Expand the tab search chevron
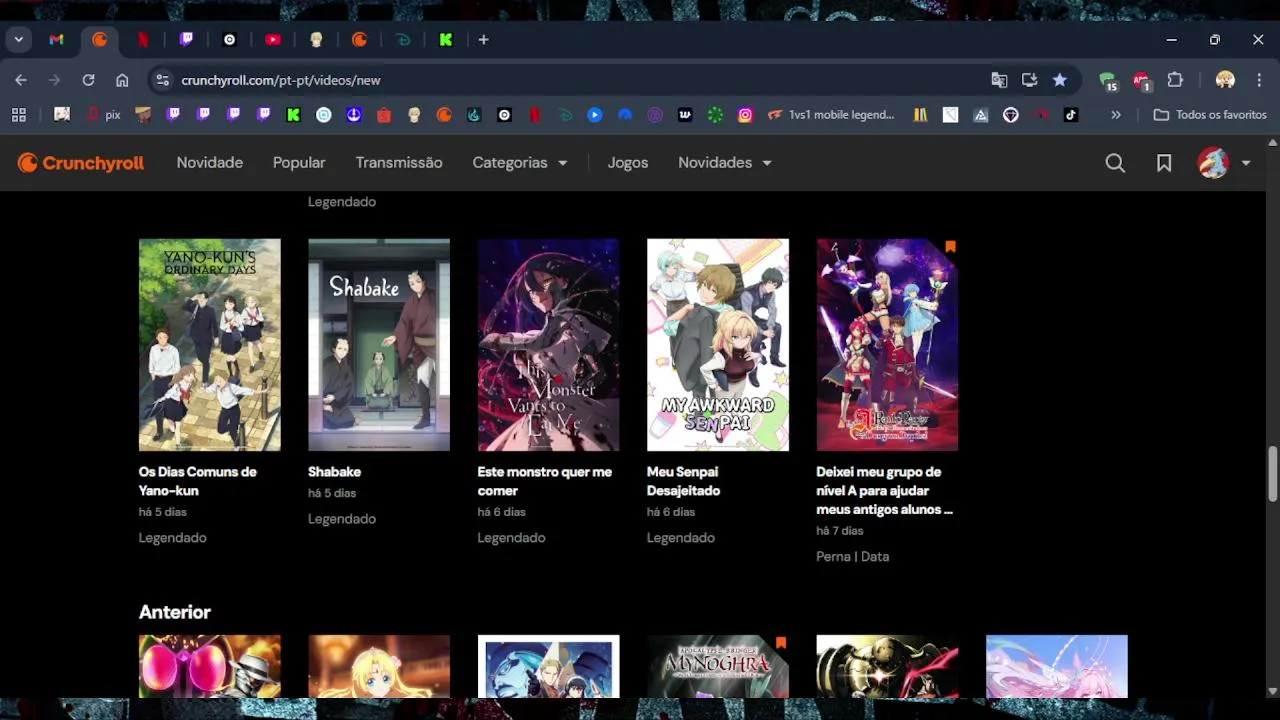 click(x=18, y=40)
